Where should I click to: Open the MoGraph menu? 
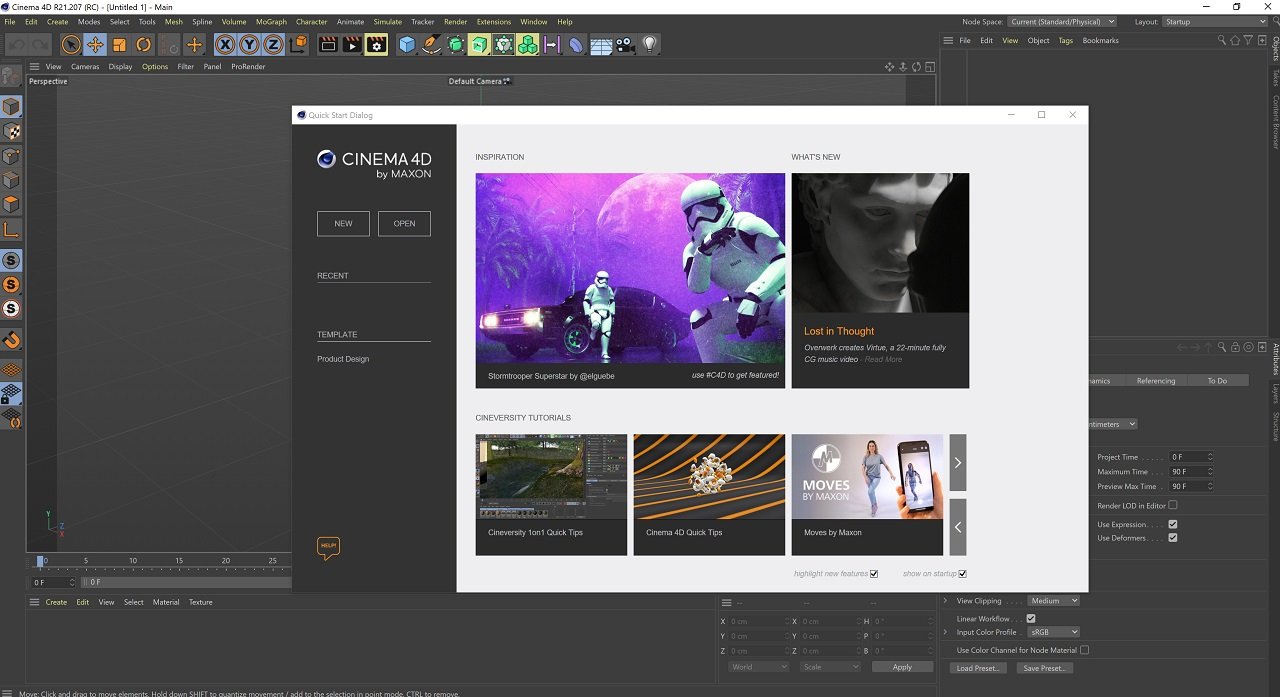coord(271,22)
